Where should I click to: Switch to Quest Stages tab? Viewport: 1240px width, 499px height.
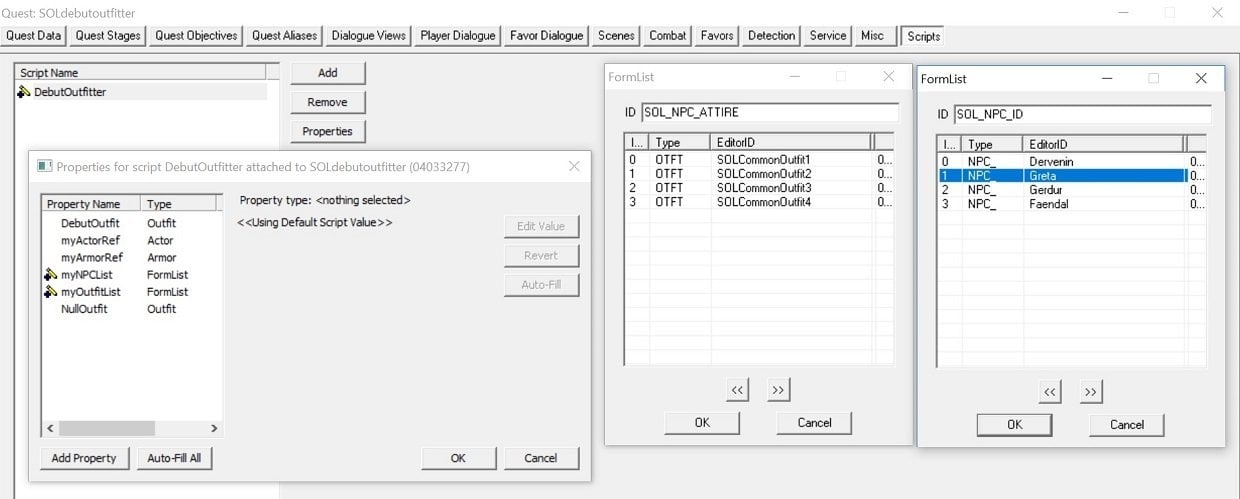point(108,36)
